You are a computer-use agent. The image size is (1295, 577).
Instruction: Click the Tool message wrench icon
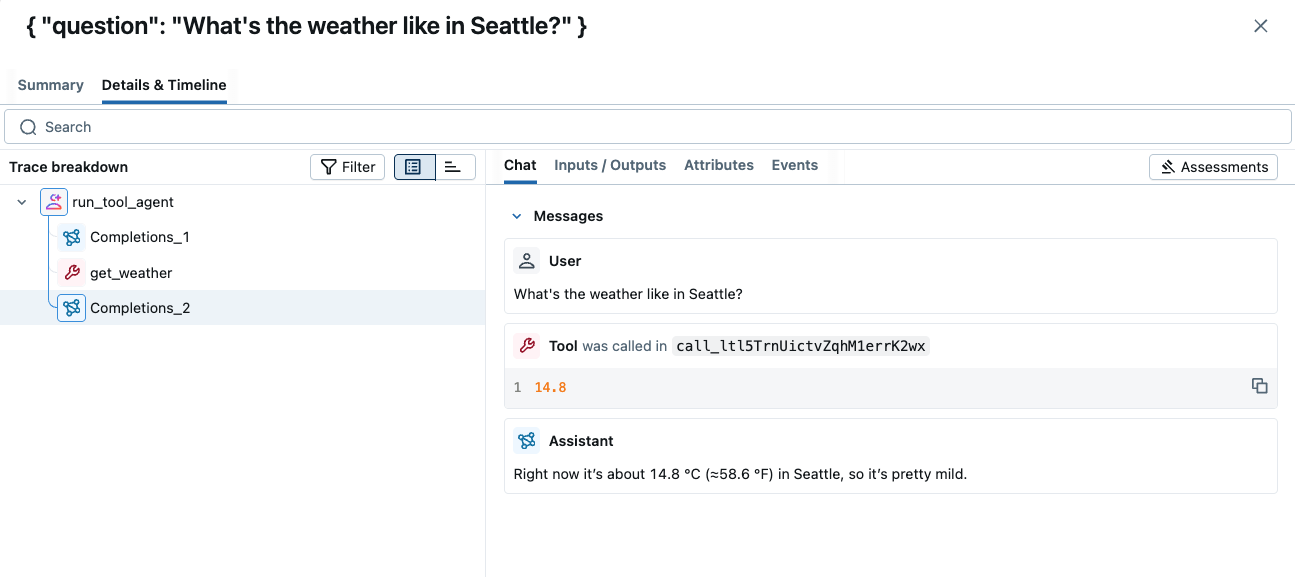(527, 346)
